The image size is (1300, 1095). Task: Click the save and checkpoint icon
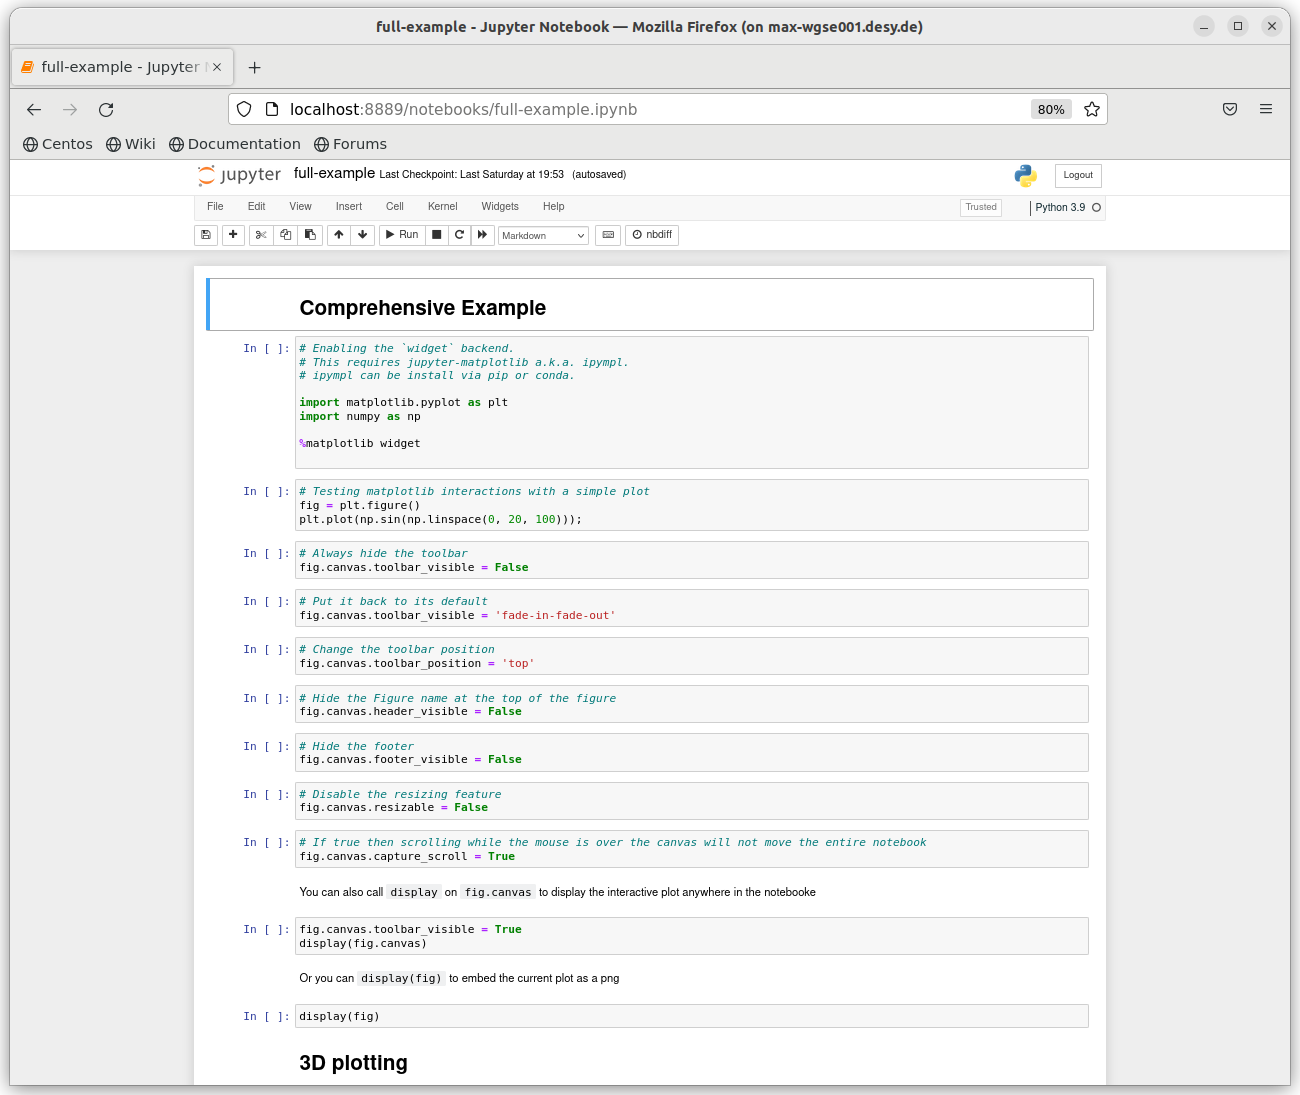click(206, 235)
